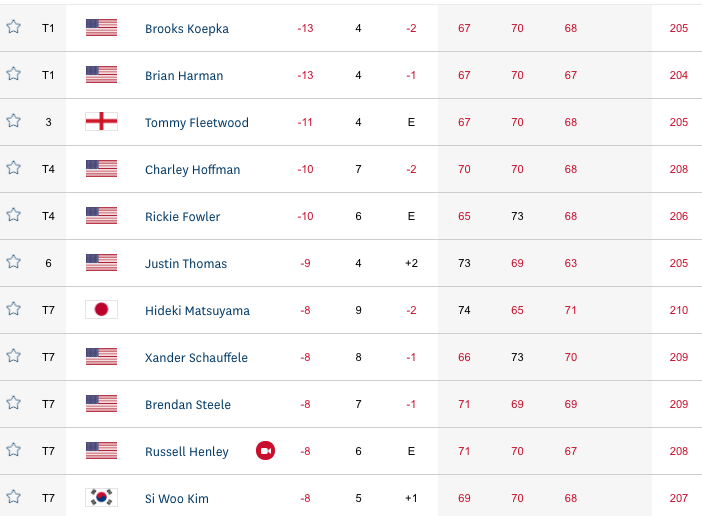Click Justin Thomas's round three score 63
The image size is (702, 516).
tap(570, 263)
